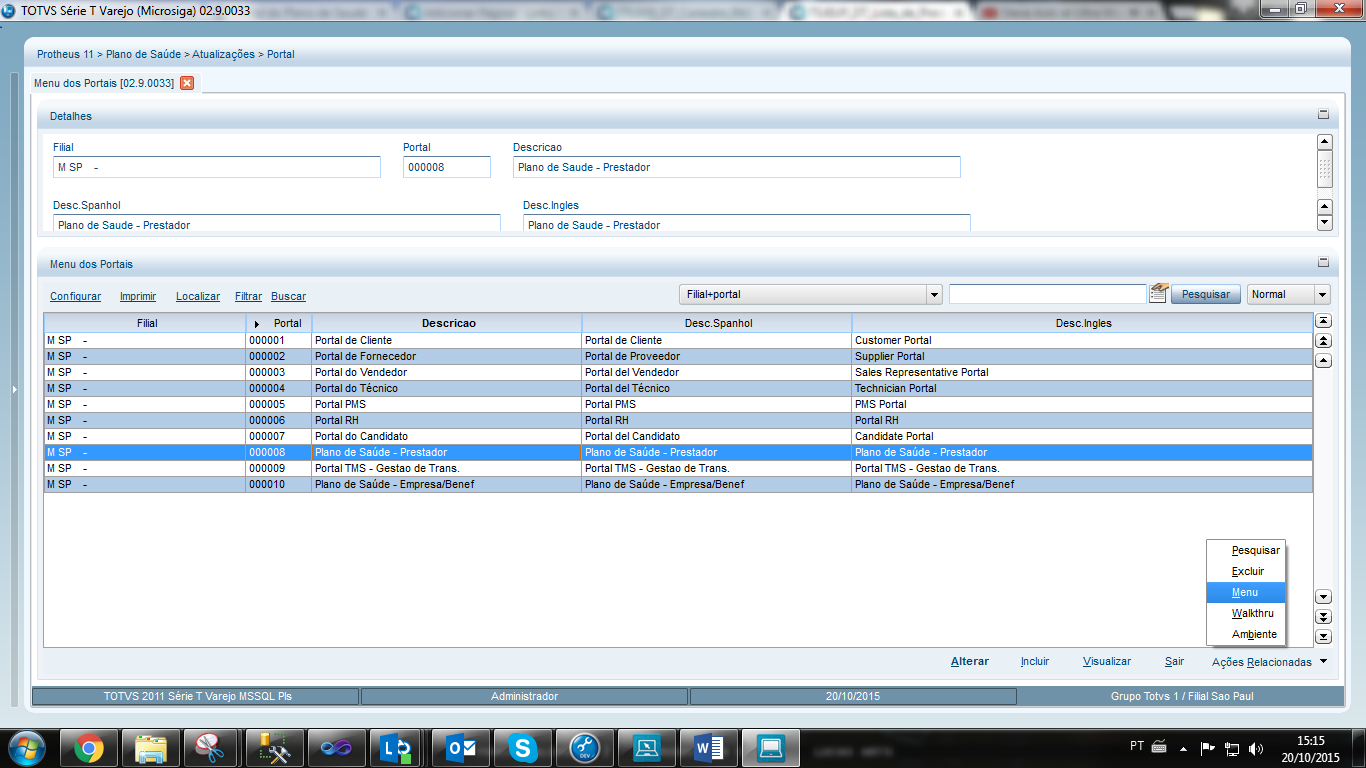Select Walkthru in the popup menu
1366x768 pixels.
tap(1246, 613)
